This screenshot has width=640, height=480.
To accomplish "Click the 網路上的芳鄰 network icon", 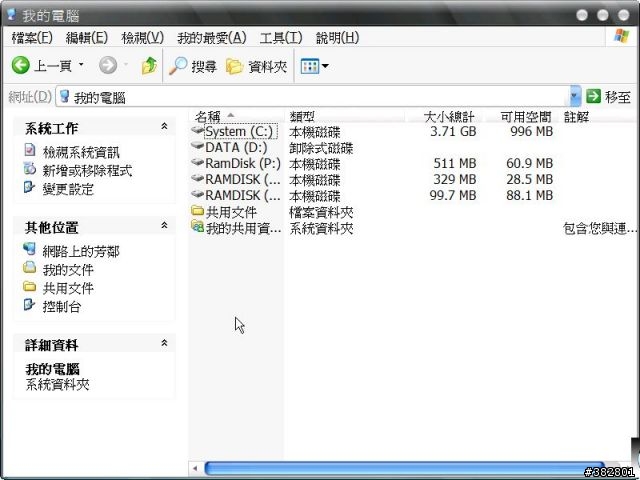I will [x=29, y=249].
